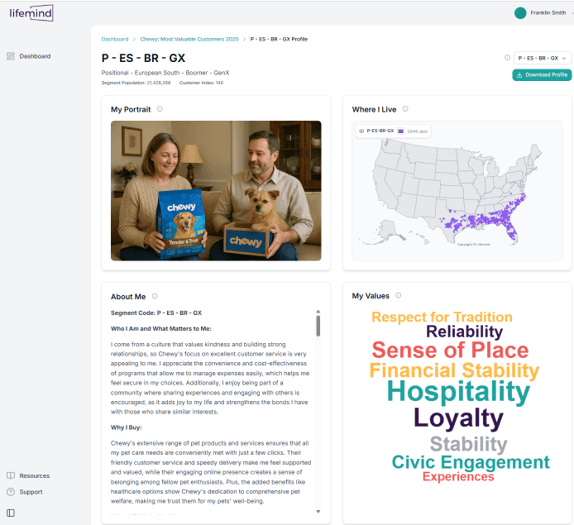This screenshot has width=574, height=525.
Task: Open the Franklin Smith account menu
Action: tap(544, 13)
